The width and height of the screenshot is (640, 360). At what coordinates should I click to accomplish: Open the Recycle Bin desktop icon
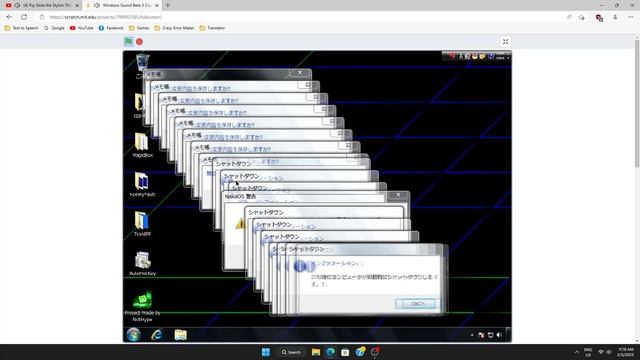tap(142, 63)
